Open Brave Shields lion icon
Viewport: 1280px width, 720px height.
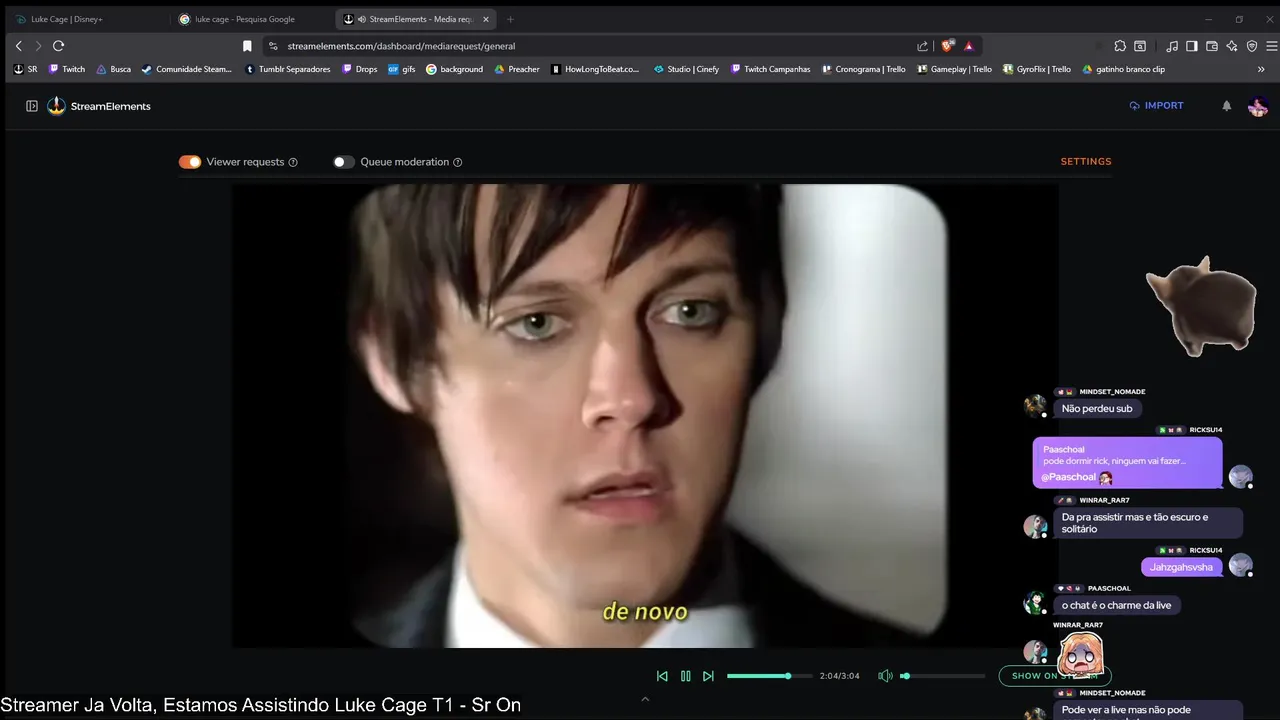click(948, 46)
